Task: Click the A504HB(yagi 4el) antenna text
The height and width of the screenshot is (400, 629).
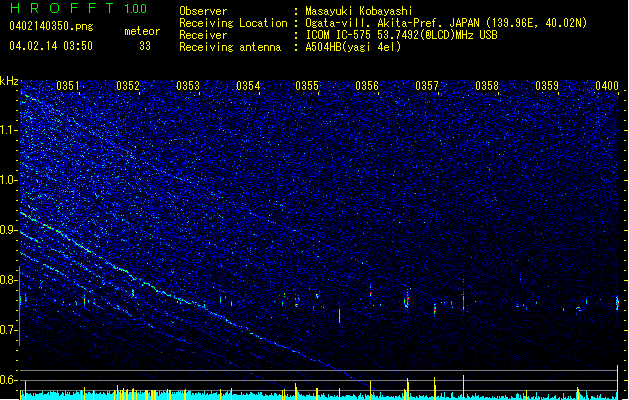Action: (x=353, y=47)
